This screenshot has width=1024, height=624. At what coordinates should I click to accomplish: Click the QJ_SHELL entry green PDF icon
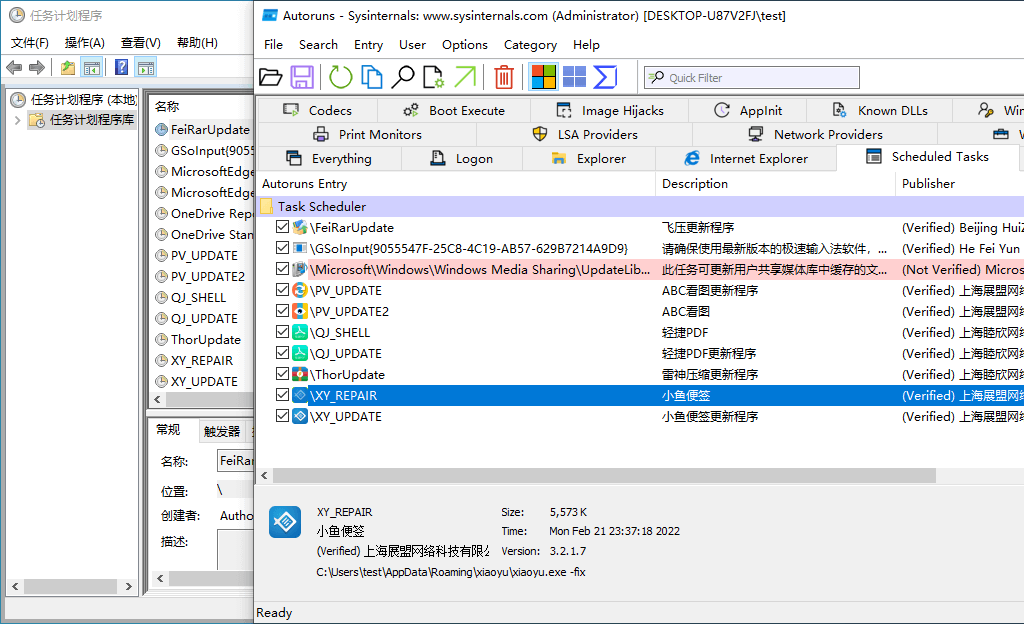(300, 332)
